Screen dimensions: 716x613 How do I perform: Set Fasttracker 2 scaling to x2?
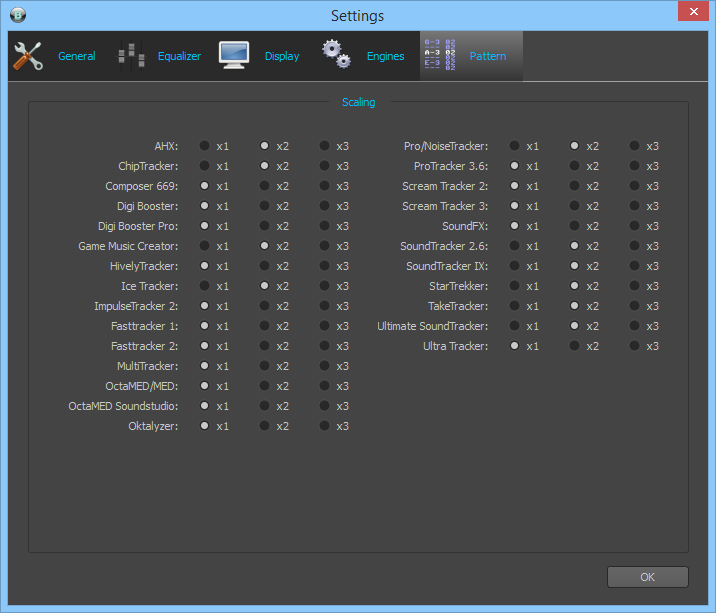click(264, 346)
